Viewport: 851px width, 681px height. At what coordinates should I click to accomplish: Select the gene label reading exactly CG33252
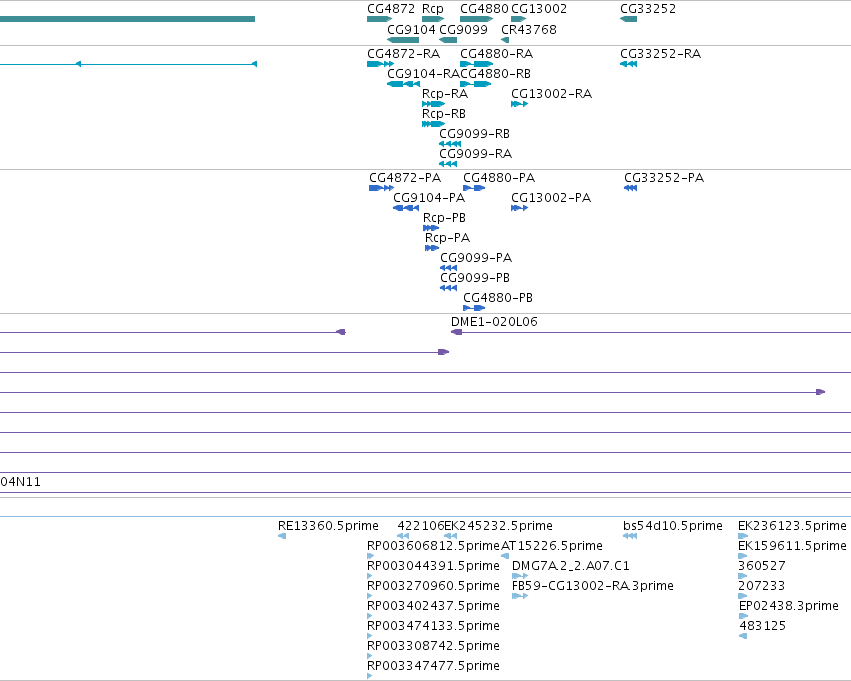[x=648, y=9]
